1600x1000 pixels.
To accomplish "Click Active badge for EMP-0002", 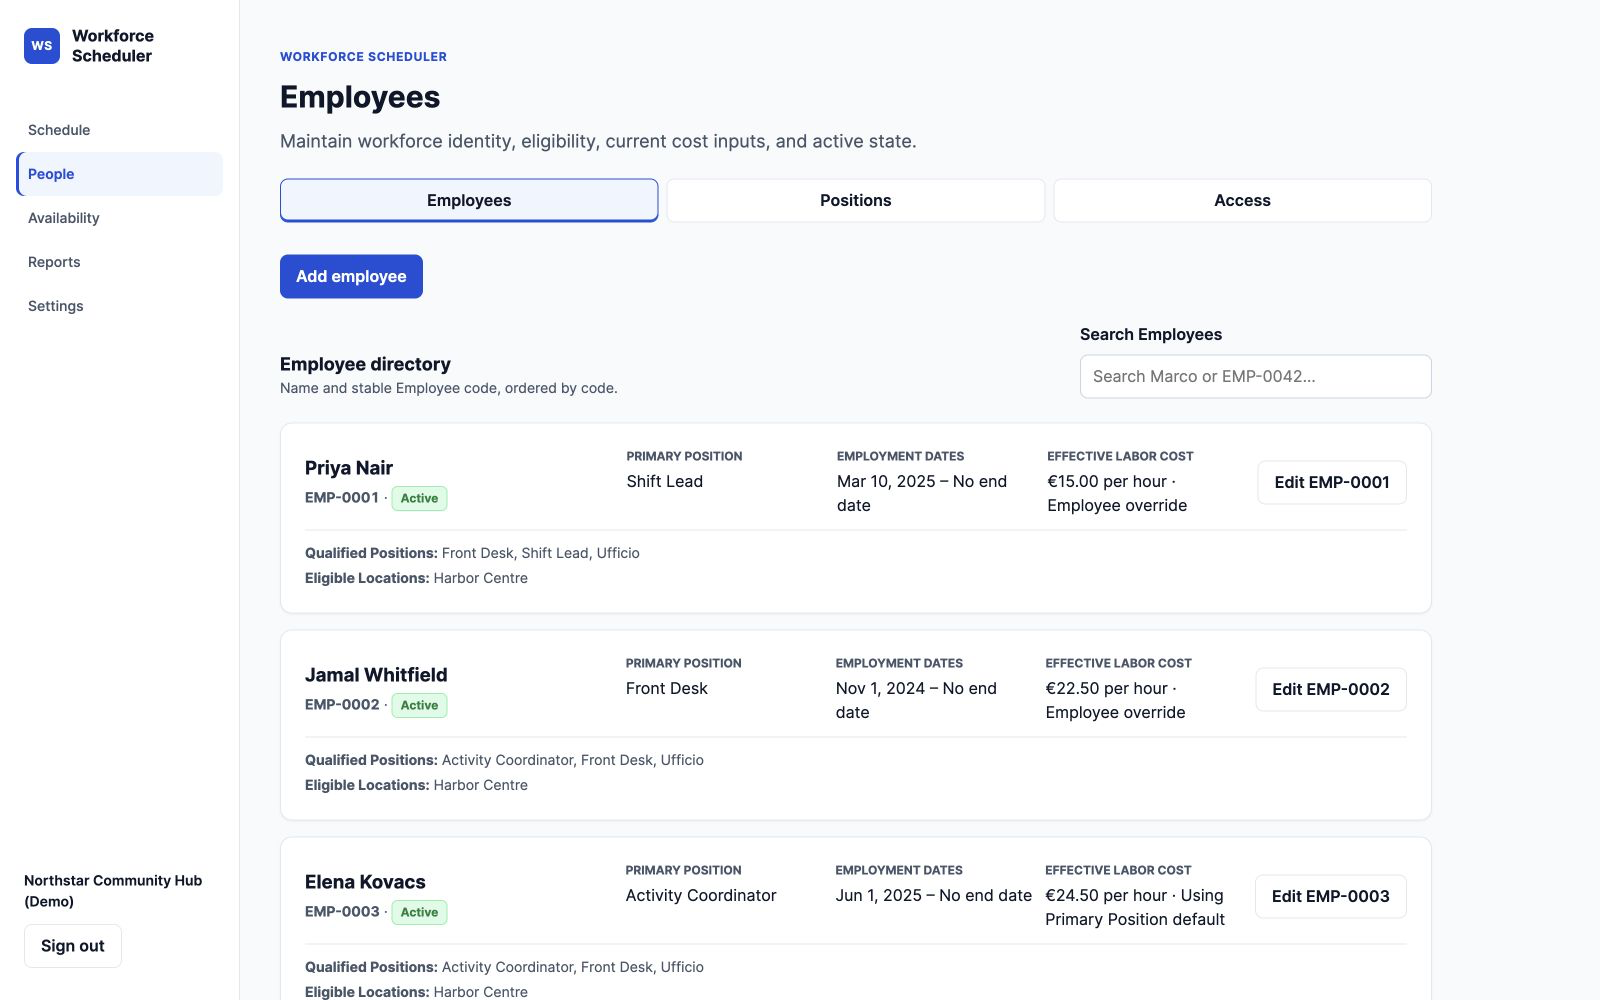I will (419, 705).
